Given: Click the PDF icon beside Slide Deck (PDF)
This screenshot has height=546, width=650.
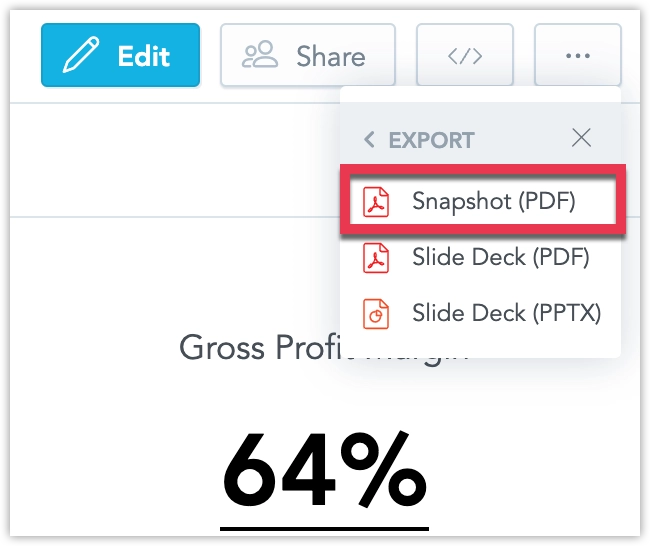Looking at the screenshot, I should 376,258.
